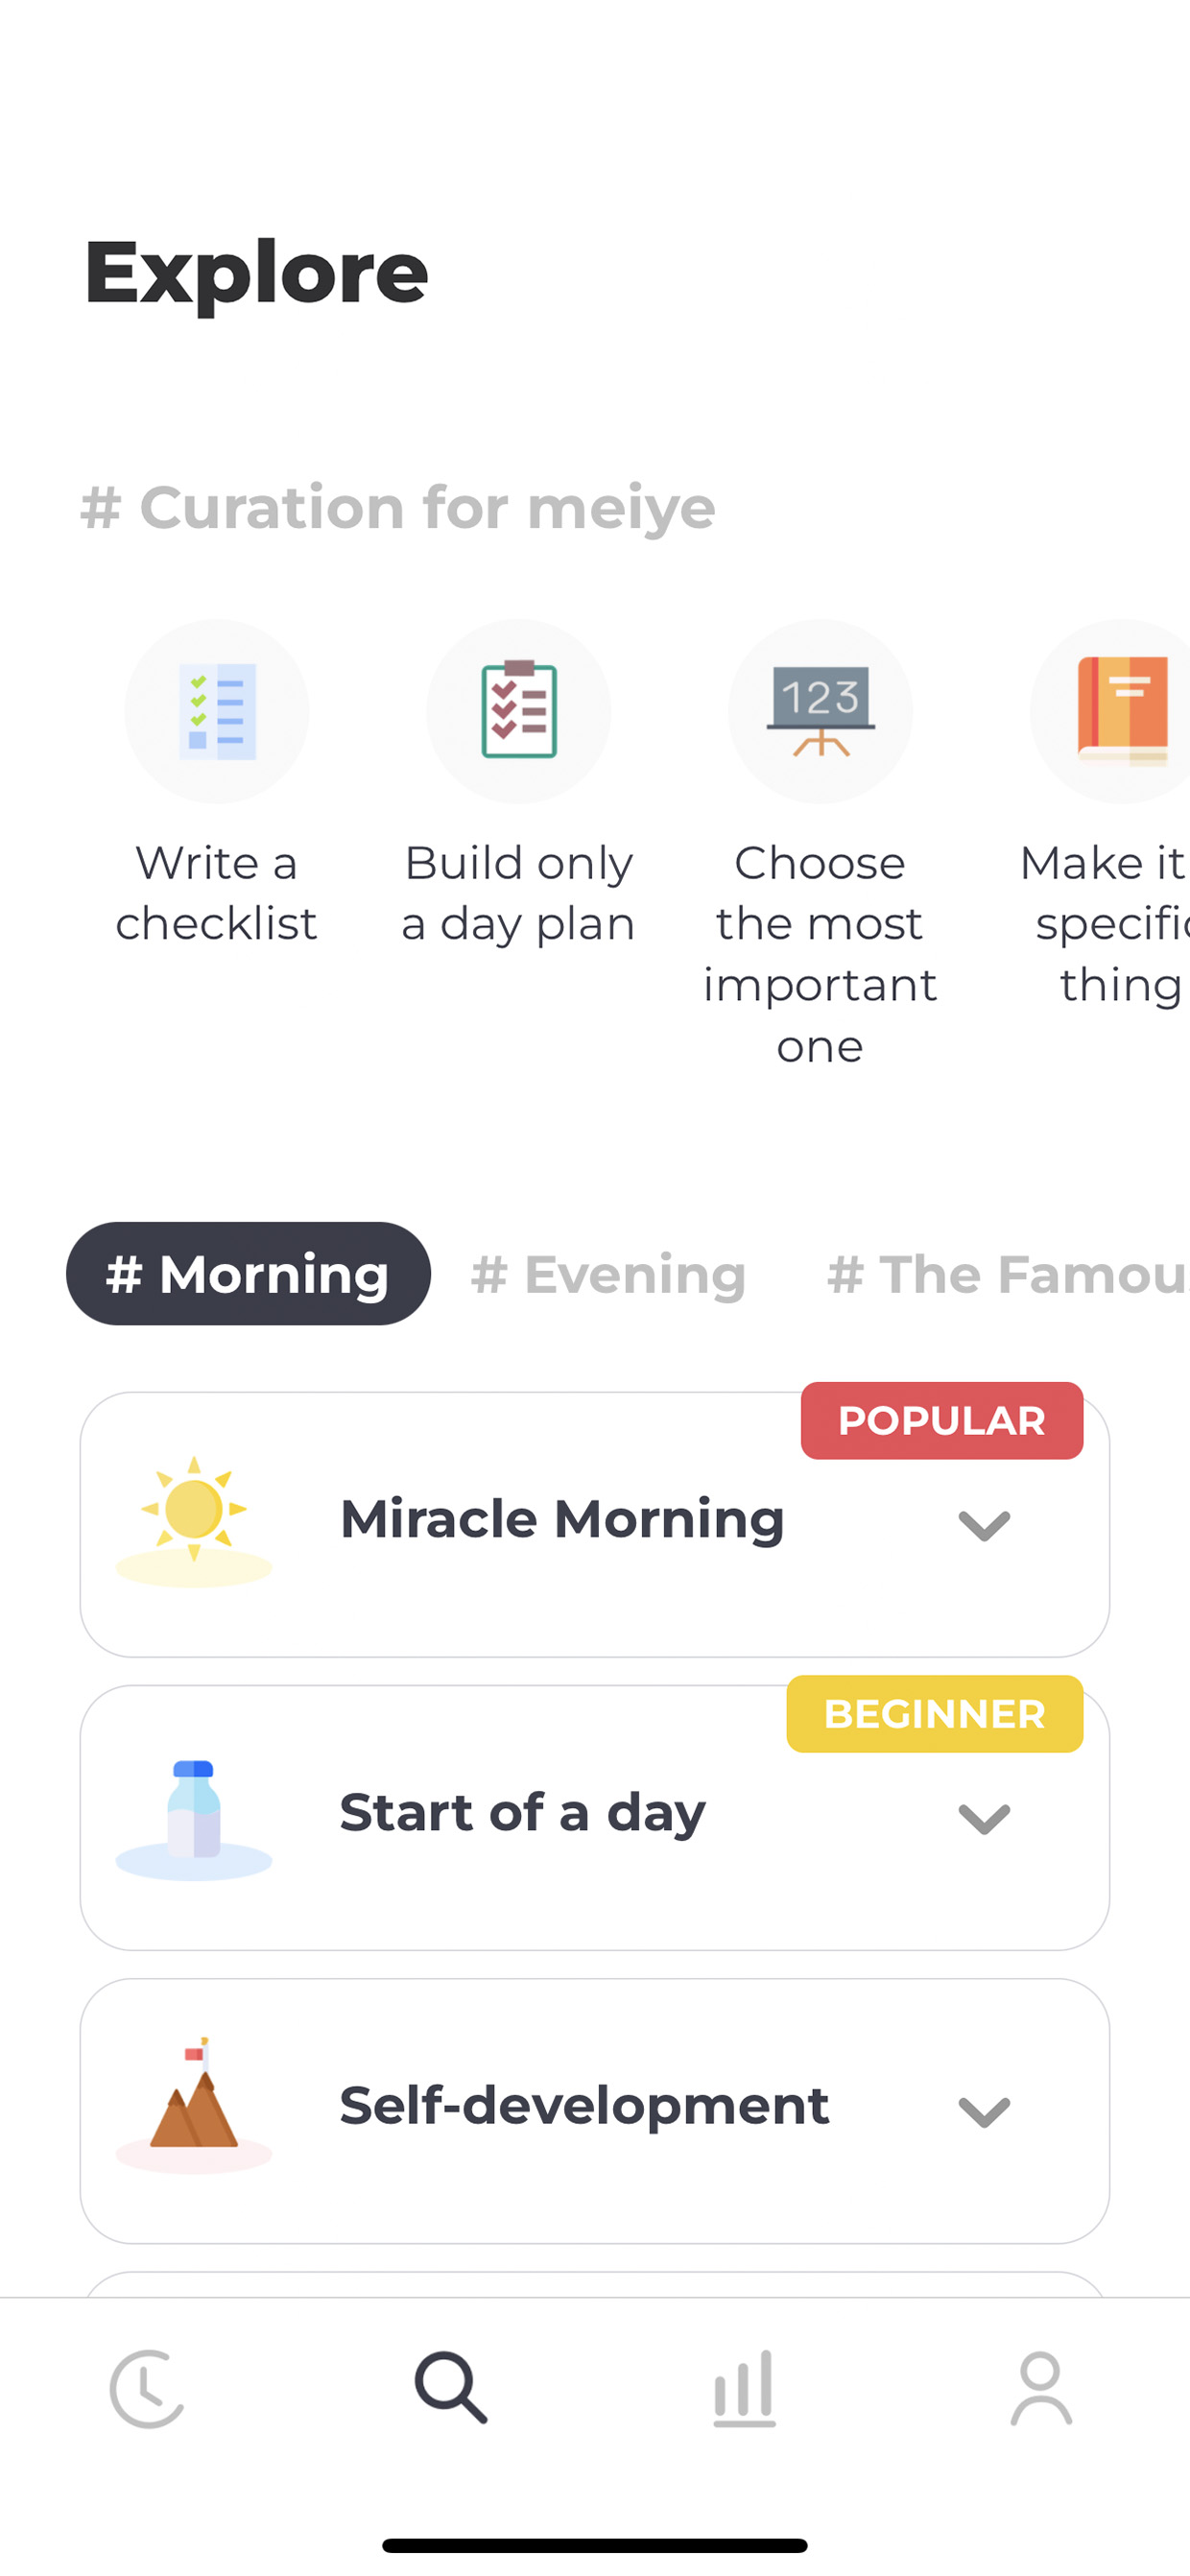Switch to the # The Famous tab

click(1007, 1274)
